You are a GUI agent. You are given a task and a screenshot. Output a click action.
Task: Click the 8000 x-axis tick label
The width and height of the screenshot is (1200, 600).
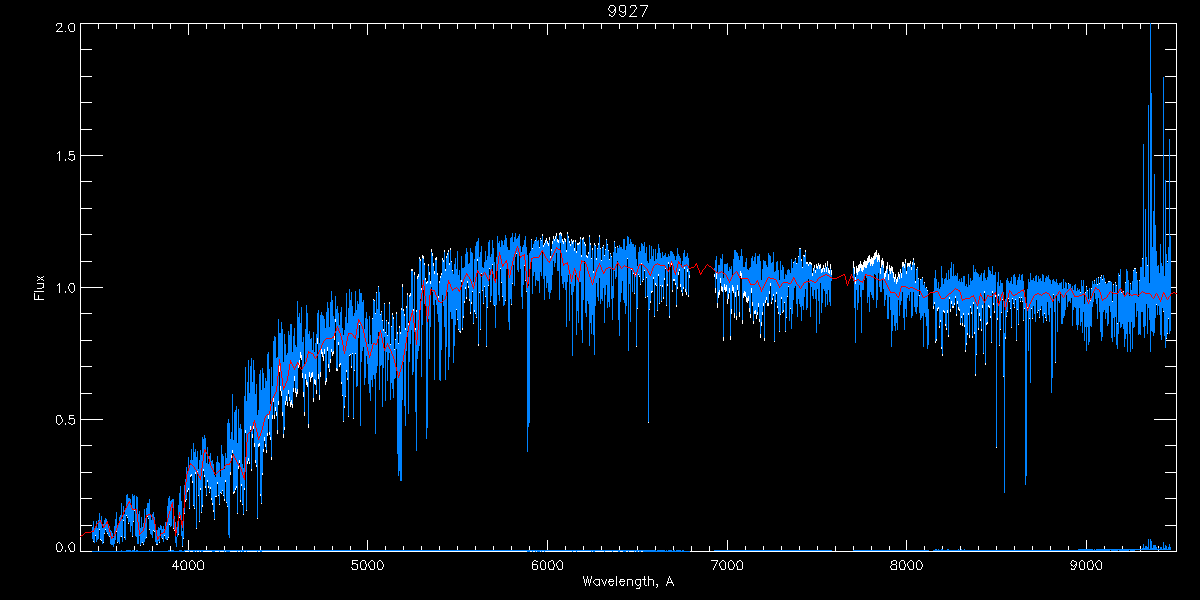point(907,564)
